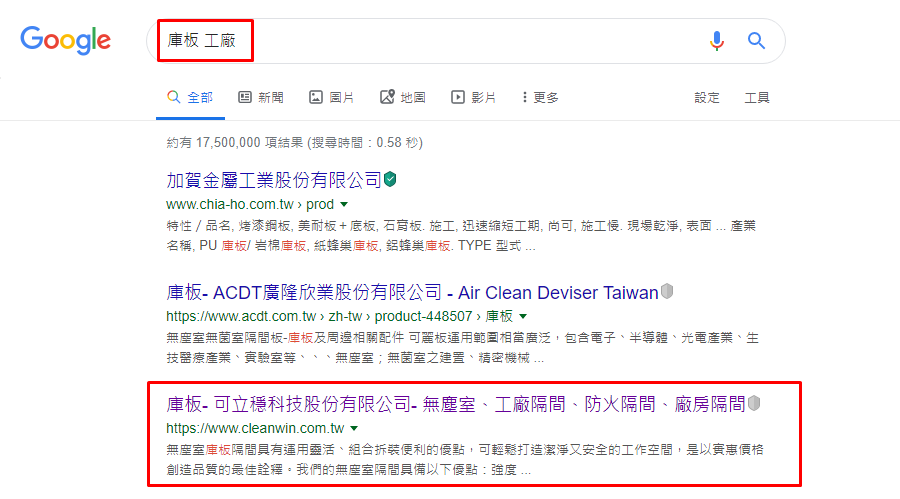Open the 加賀金屬工業股份有限公司 result
Screen dimensions: 900x499
(274, 180)
